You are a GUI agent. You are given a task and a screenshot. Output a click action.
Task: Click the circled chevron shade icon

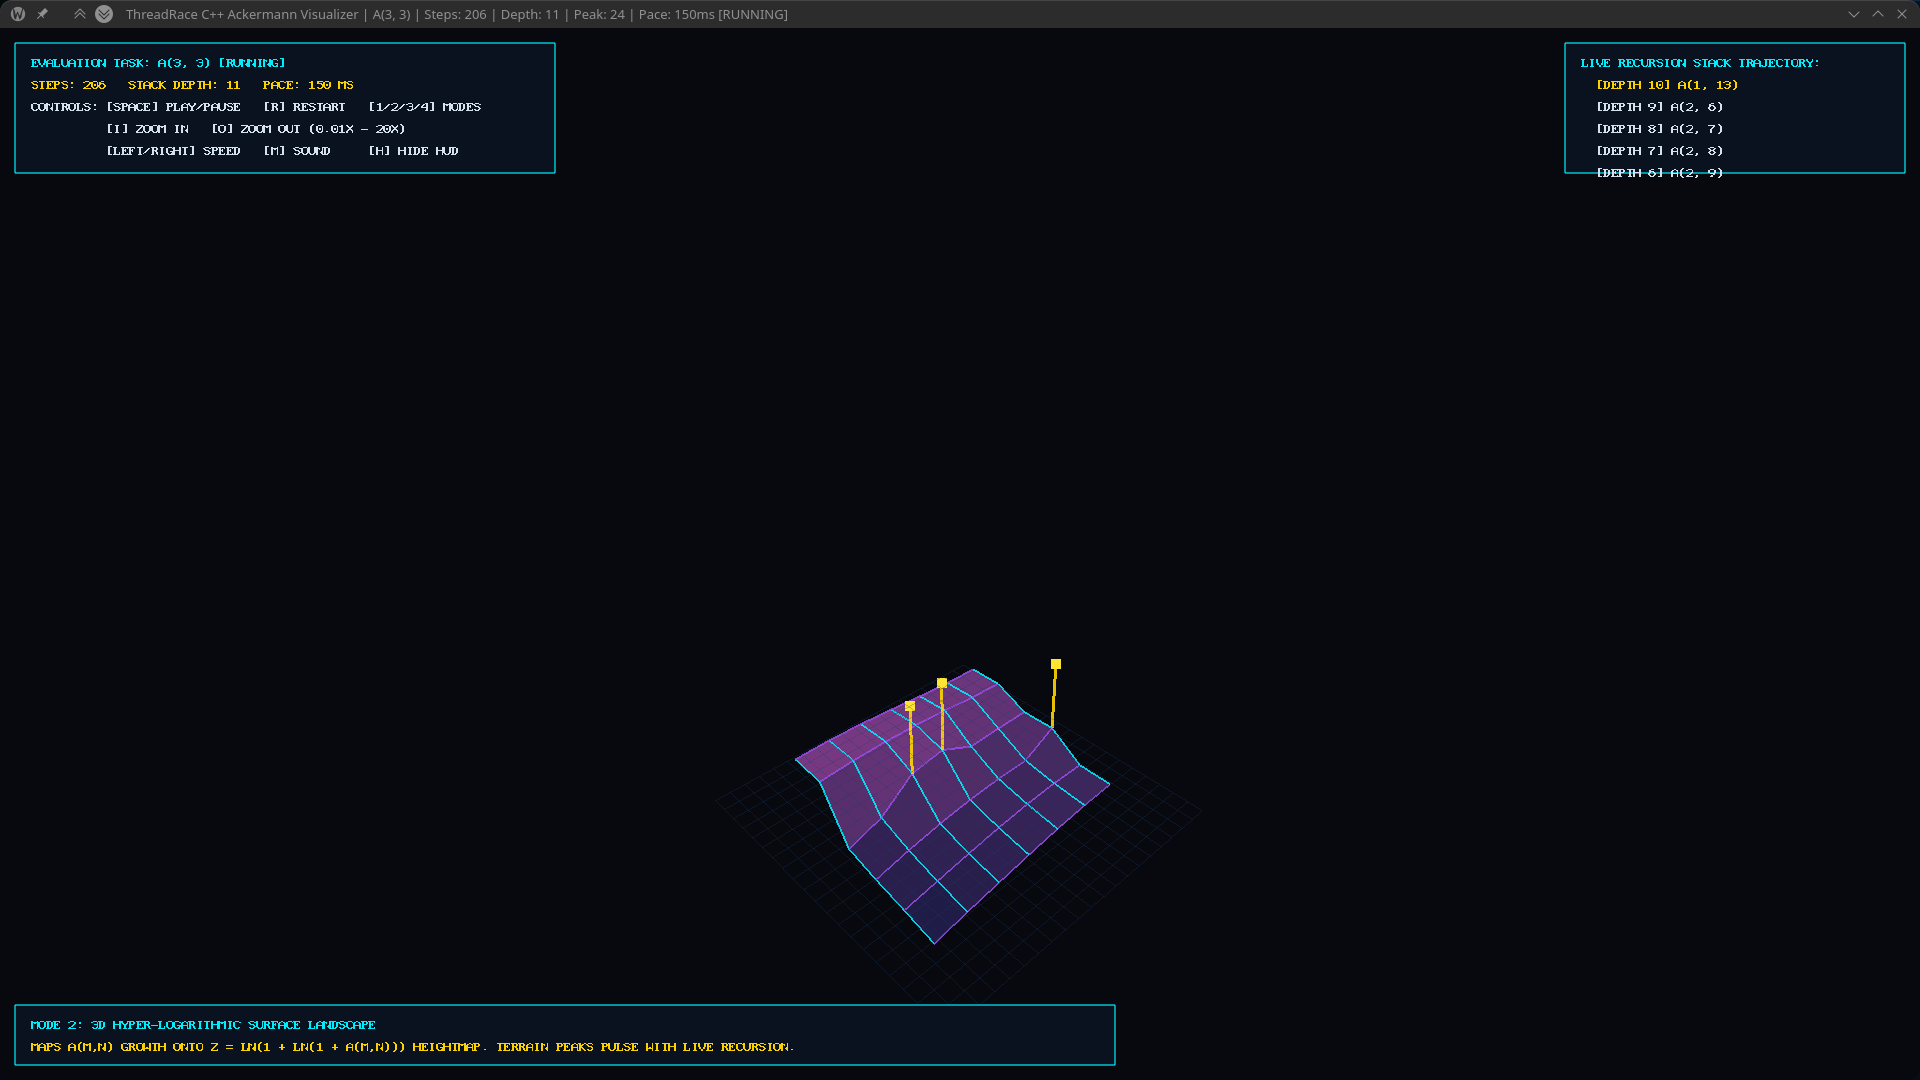click(x=104, y=14)
